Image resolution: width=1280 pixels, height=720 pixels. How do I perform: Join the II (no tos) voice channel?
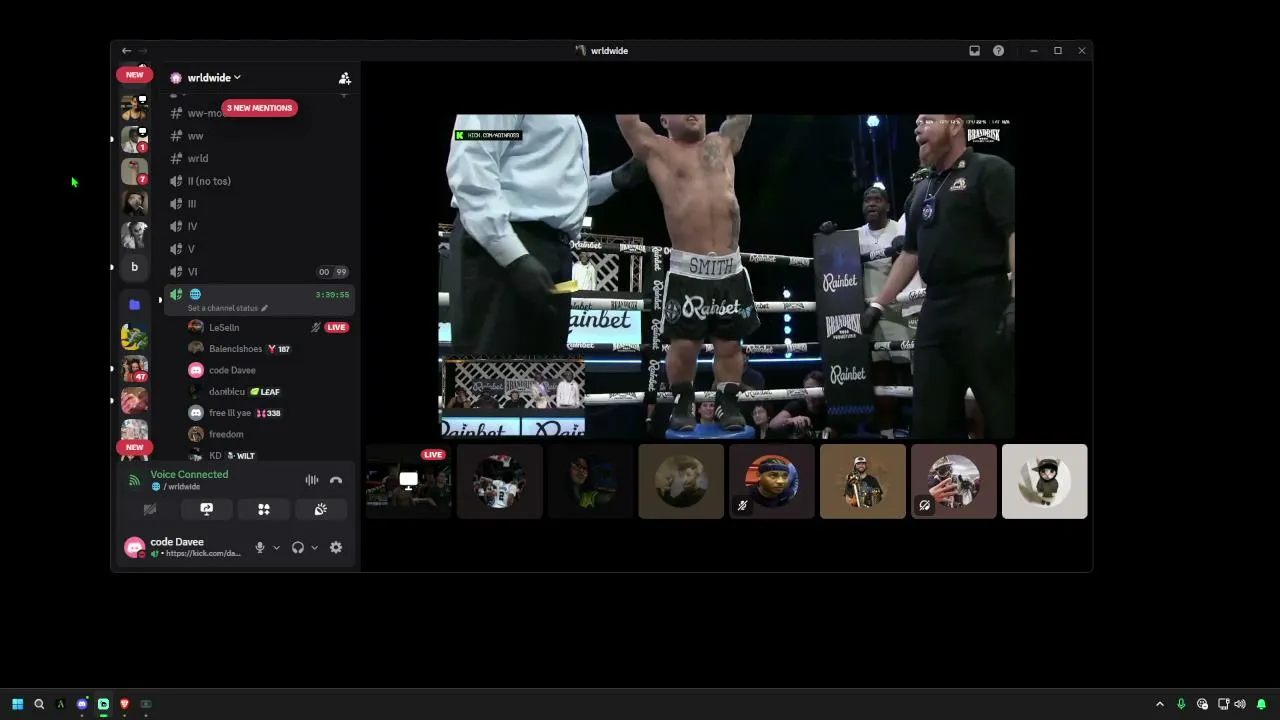(x=258, y=181)
